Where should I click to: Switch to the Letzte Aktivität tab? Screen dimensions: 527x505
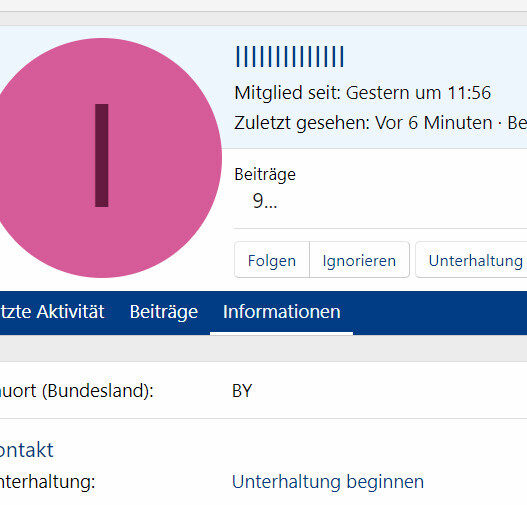pos(52,312)
